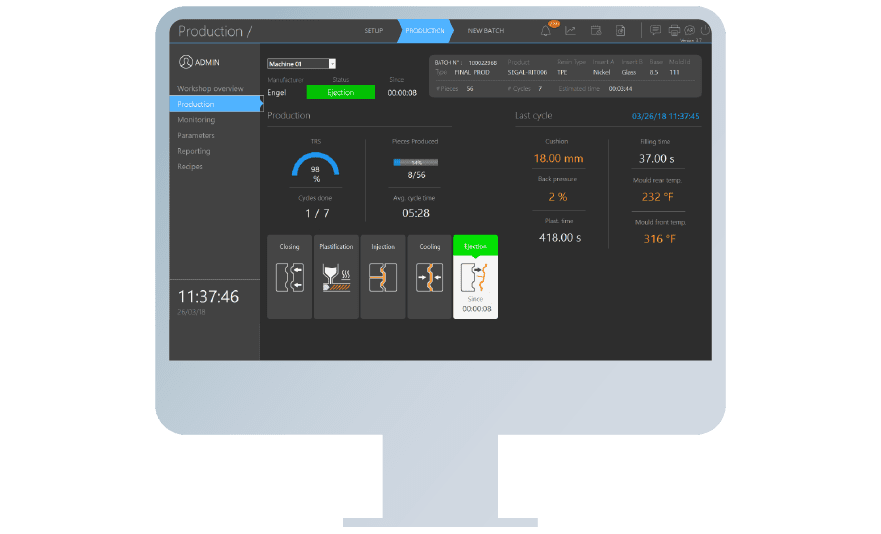Viewport: 881px width, 534px height.
Task: Open the document report icon
Action: click(x=620, y=31)
